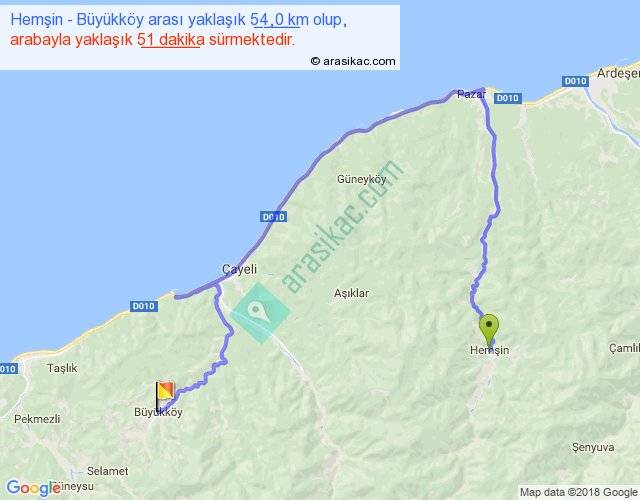The height and width of the screenshot is (500, 640).
Task: Click the D010 shield directly right of Pazar
Action: click(x=508, y=98)
